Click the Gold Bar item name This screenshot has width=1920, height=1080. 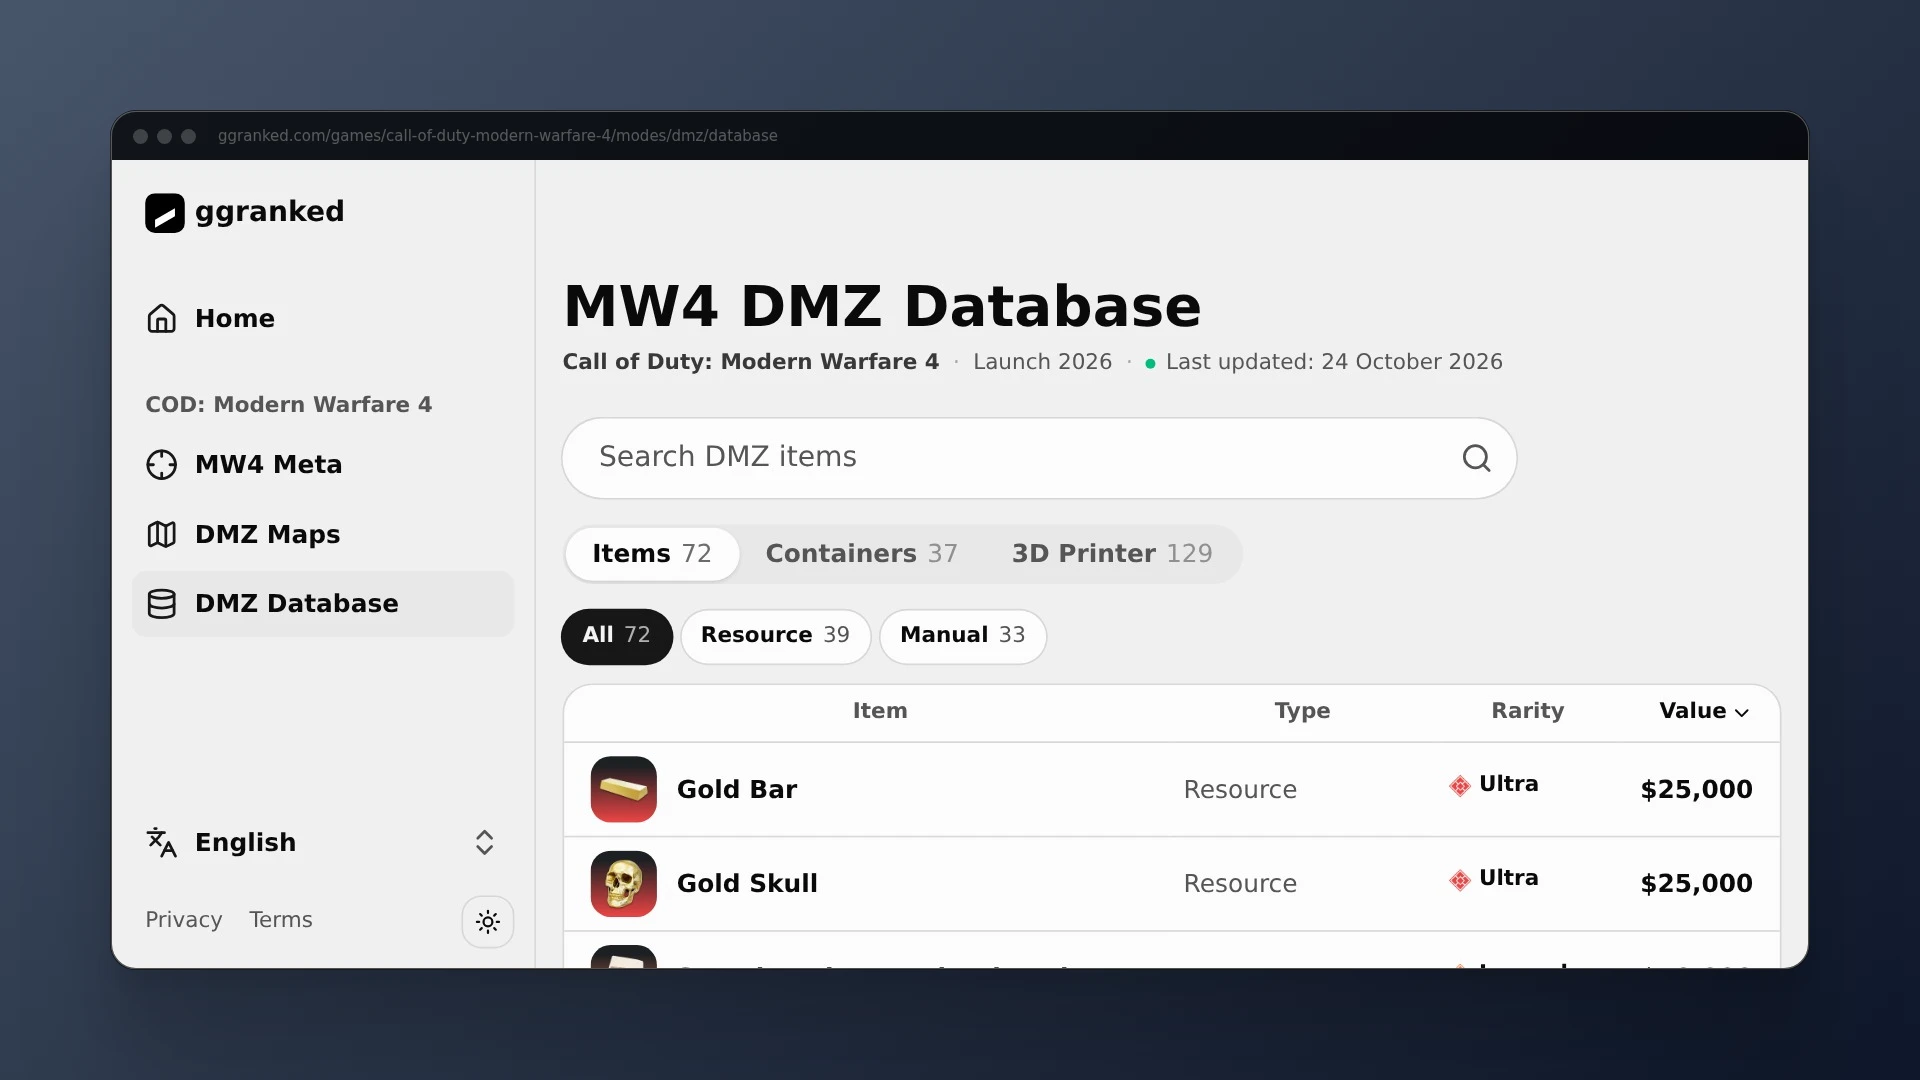pyautogui.click(x=737, y=790)
